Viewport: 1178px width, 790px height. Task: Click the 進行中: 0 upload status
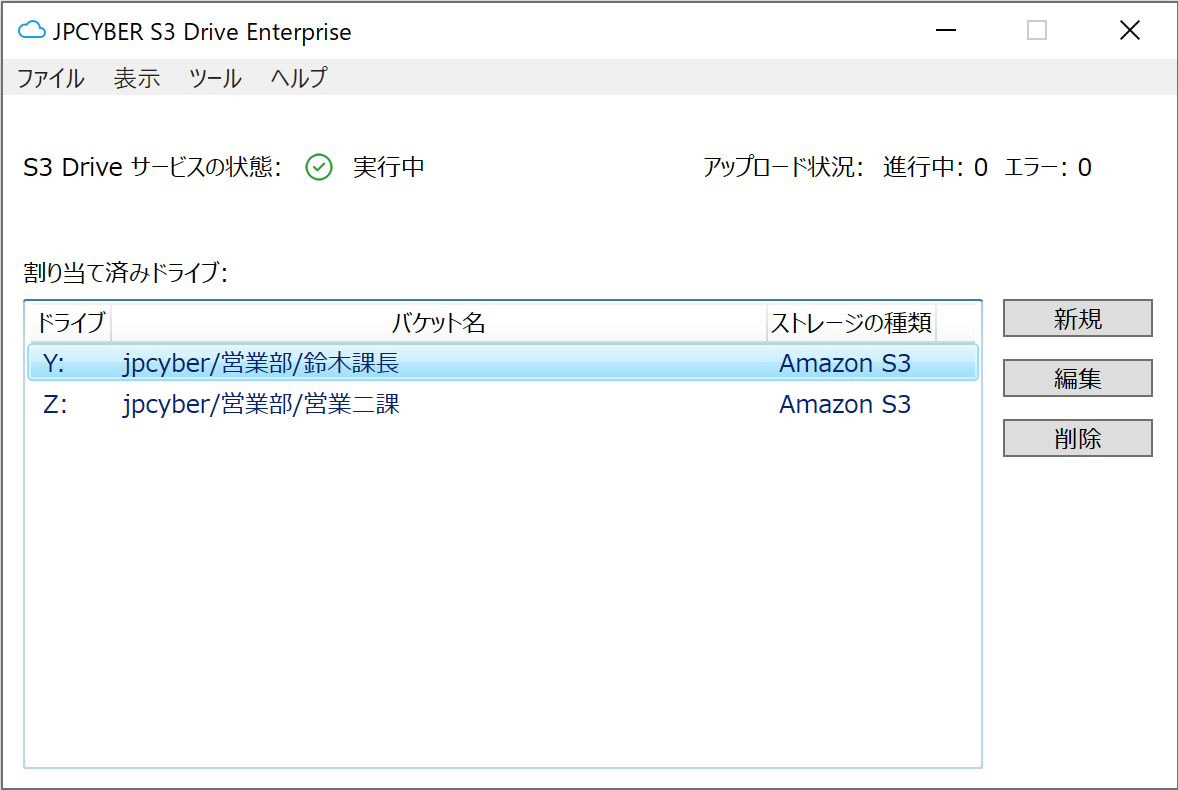935,167
